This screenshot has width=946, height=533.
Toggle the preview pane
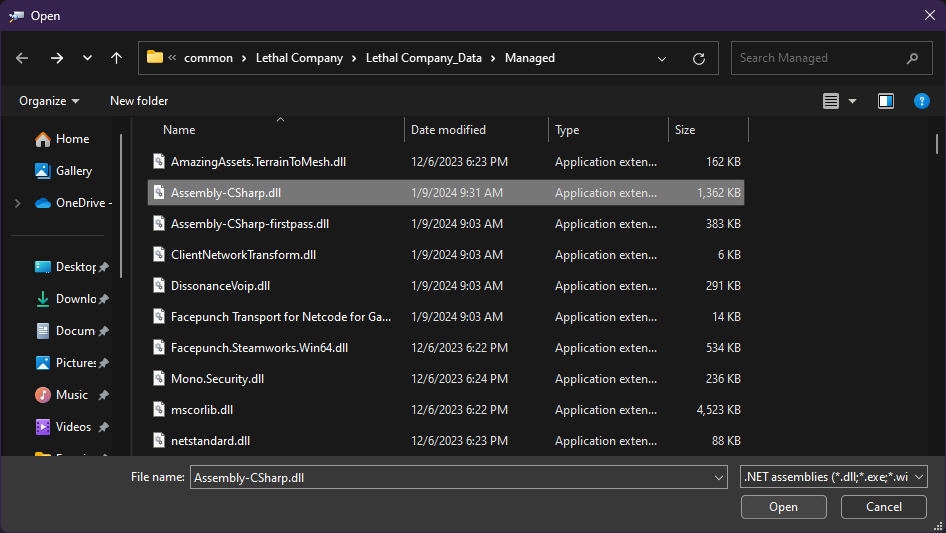(886, 101)
